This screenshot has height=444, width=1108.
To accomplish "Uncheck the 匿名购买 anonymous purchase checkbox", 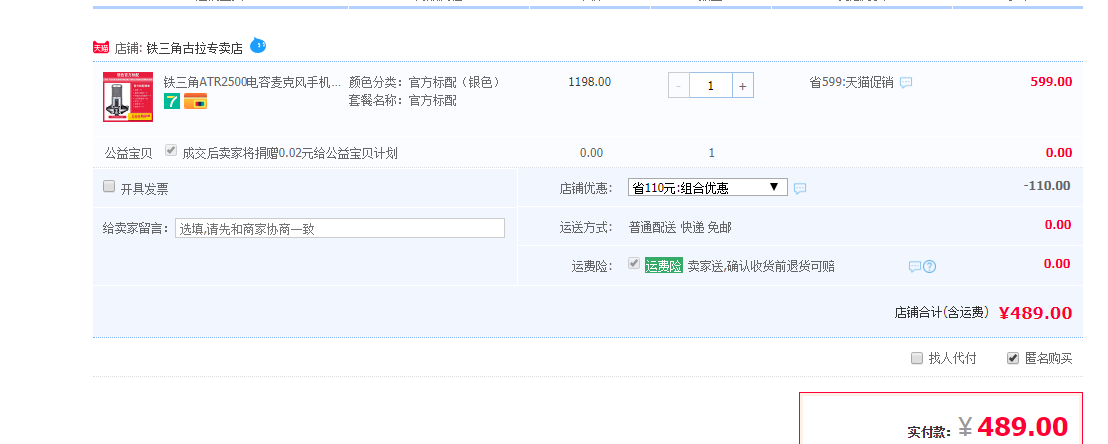I will pos(1013,358).
